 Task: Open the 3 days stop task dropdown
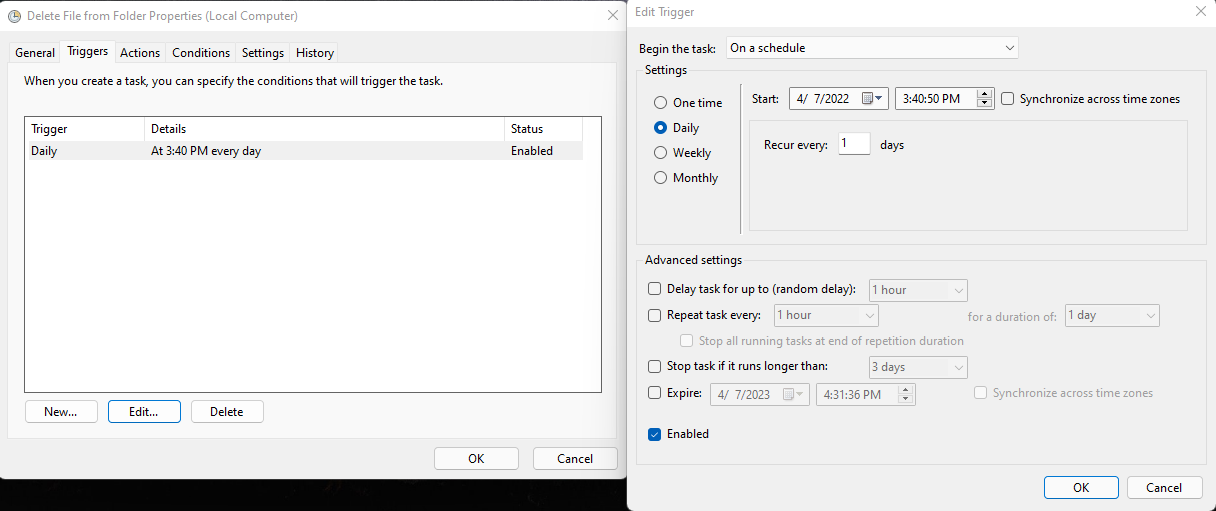[x=918, y=367]
